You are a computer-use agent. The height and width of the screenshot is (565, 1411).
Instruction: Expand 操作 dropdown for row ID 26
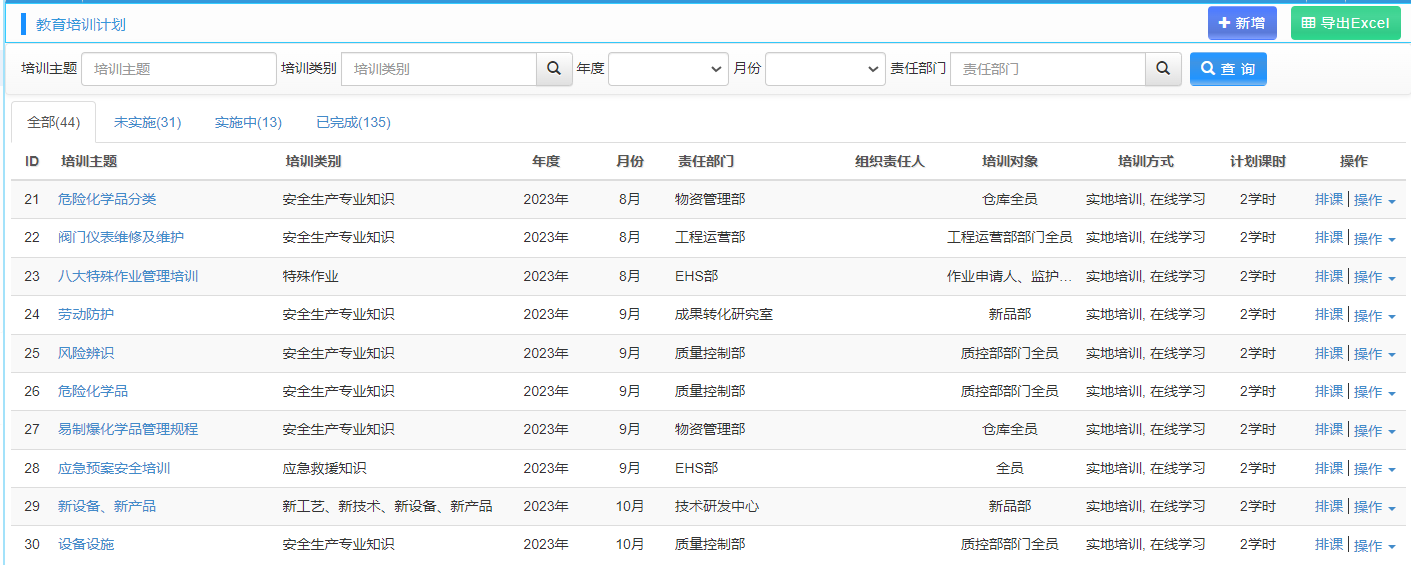pyautogui.click(x=1375, y=392)
